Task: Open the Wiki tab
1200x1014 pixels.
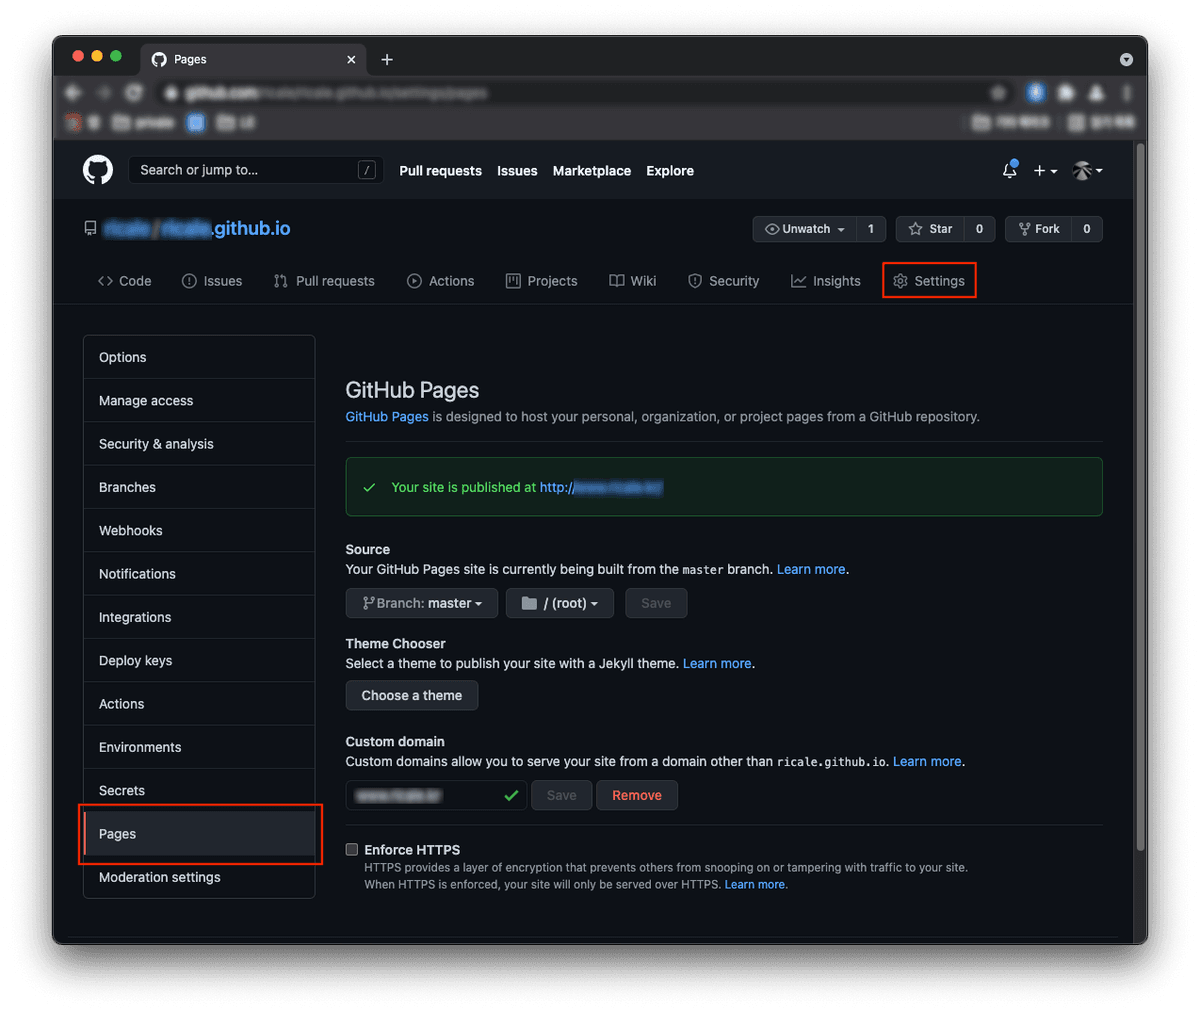Action: coord(633,281)
